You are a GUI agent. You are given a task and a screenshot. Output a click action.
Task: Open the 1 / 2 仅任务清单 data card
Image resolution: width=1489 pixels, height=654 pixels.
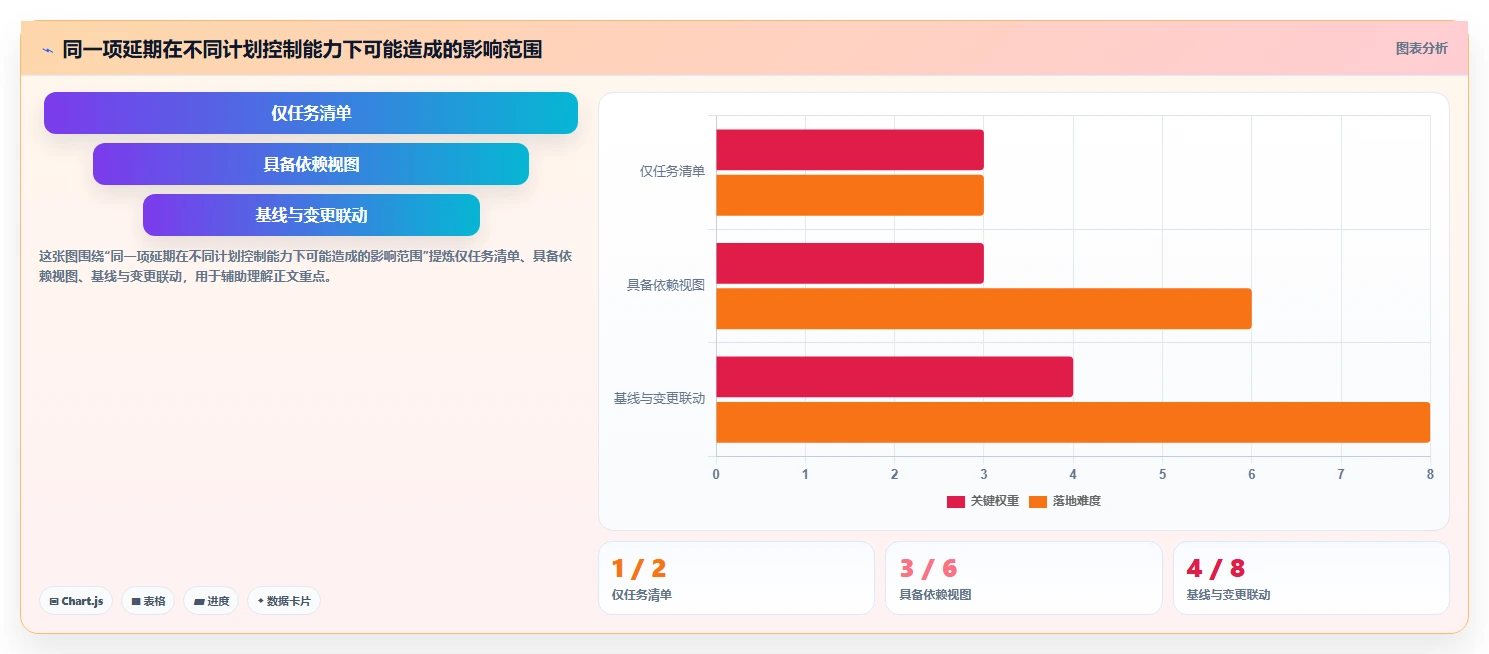(736, 578)
